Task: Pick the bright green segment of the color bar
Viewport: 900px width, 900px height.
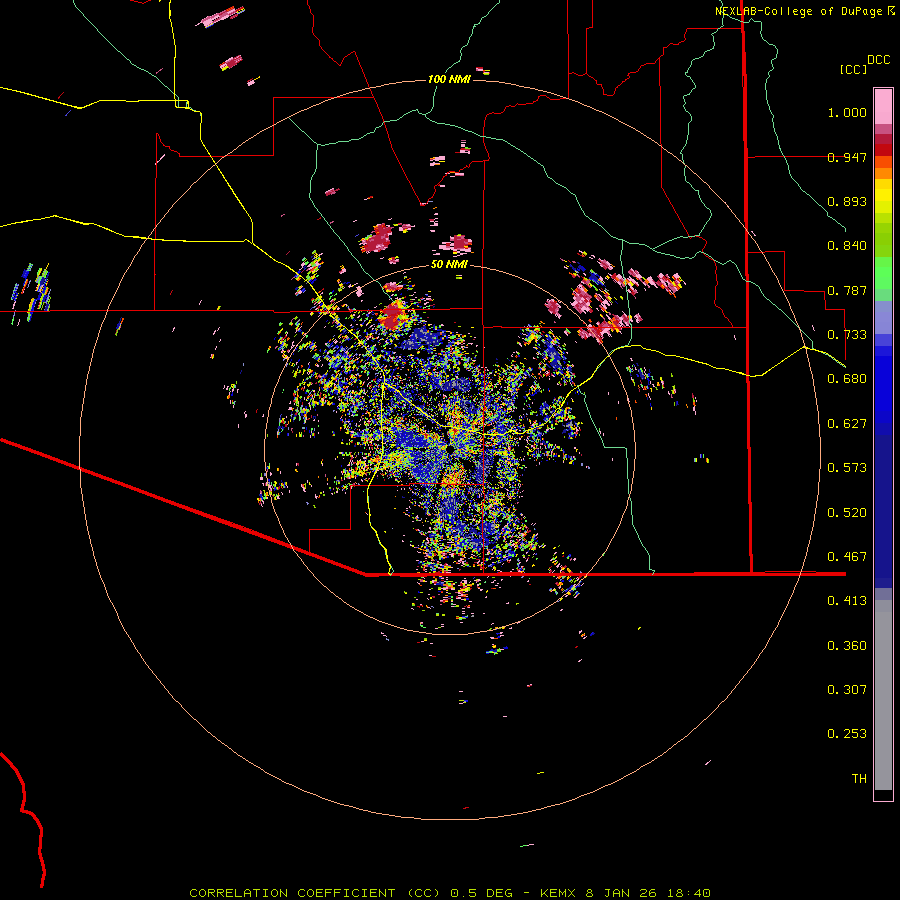Action: 883,273
